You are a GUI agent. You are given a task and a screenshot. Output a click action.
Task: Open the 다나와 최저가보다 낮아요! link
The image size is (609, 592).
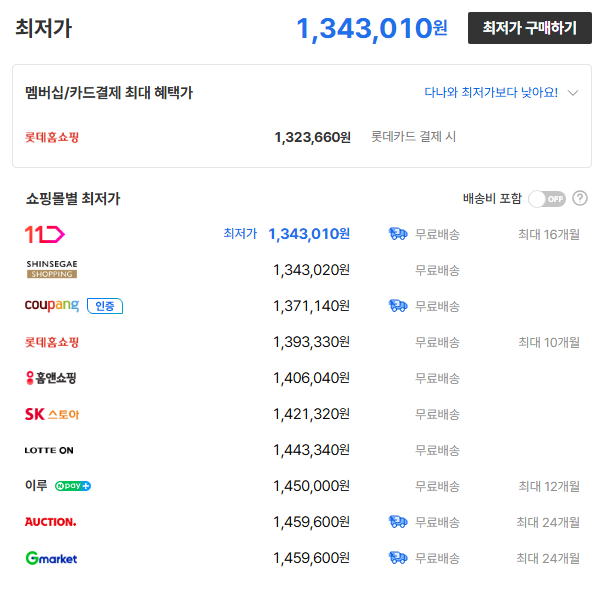click(491, 92)
